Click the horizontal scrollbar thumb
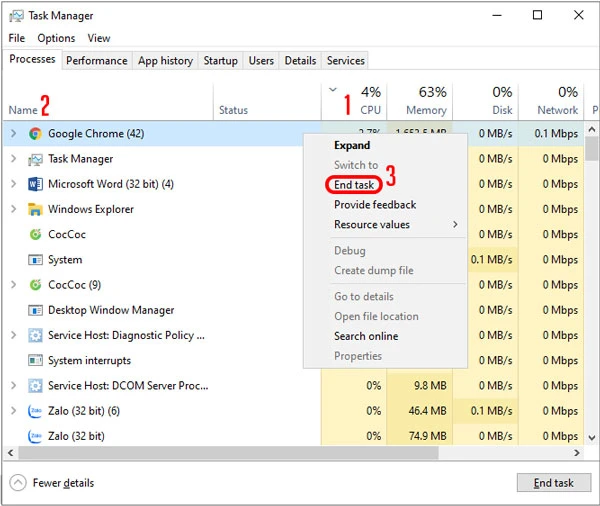 click(x=228, y=453)
